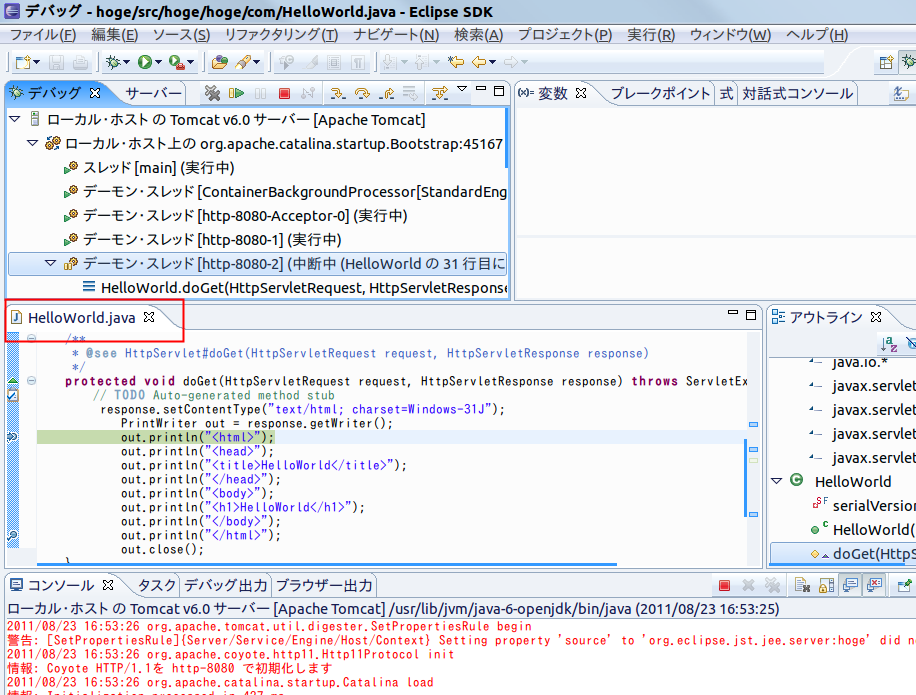Click the Open Perspective icon at top right
Viewport: 916px width, 695px height.
pyautogui.click(x=886, y=62)
